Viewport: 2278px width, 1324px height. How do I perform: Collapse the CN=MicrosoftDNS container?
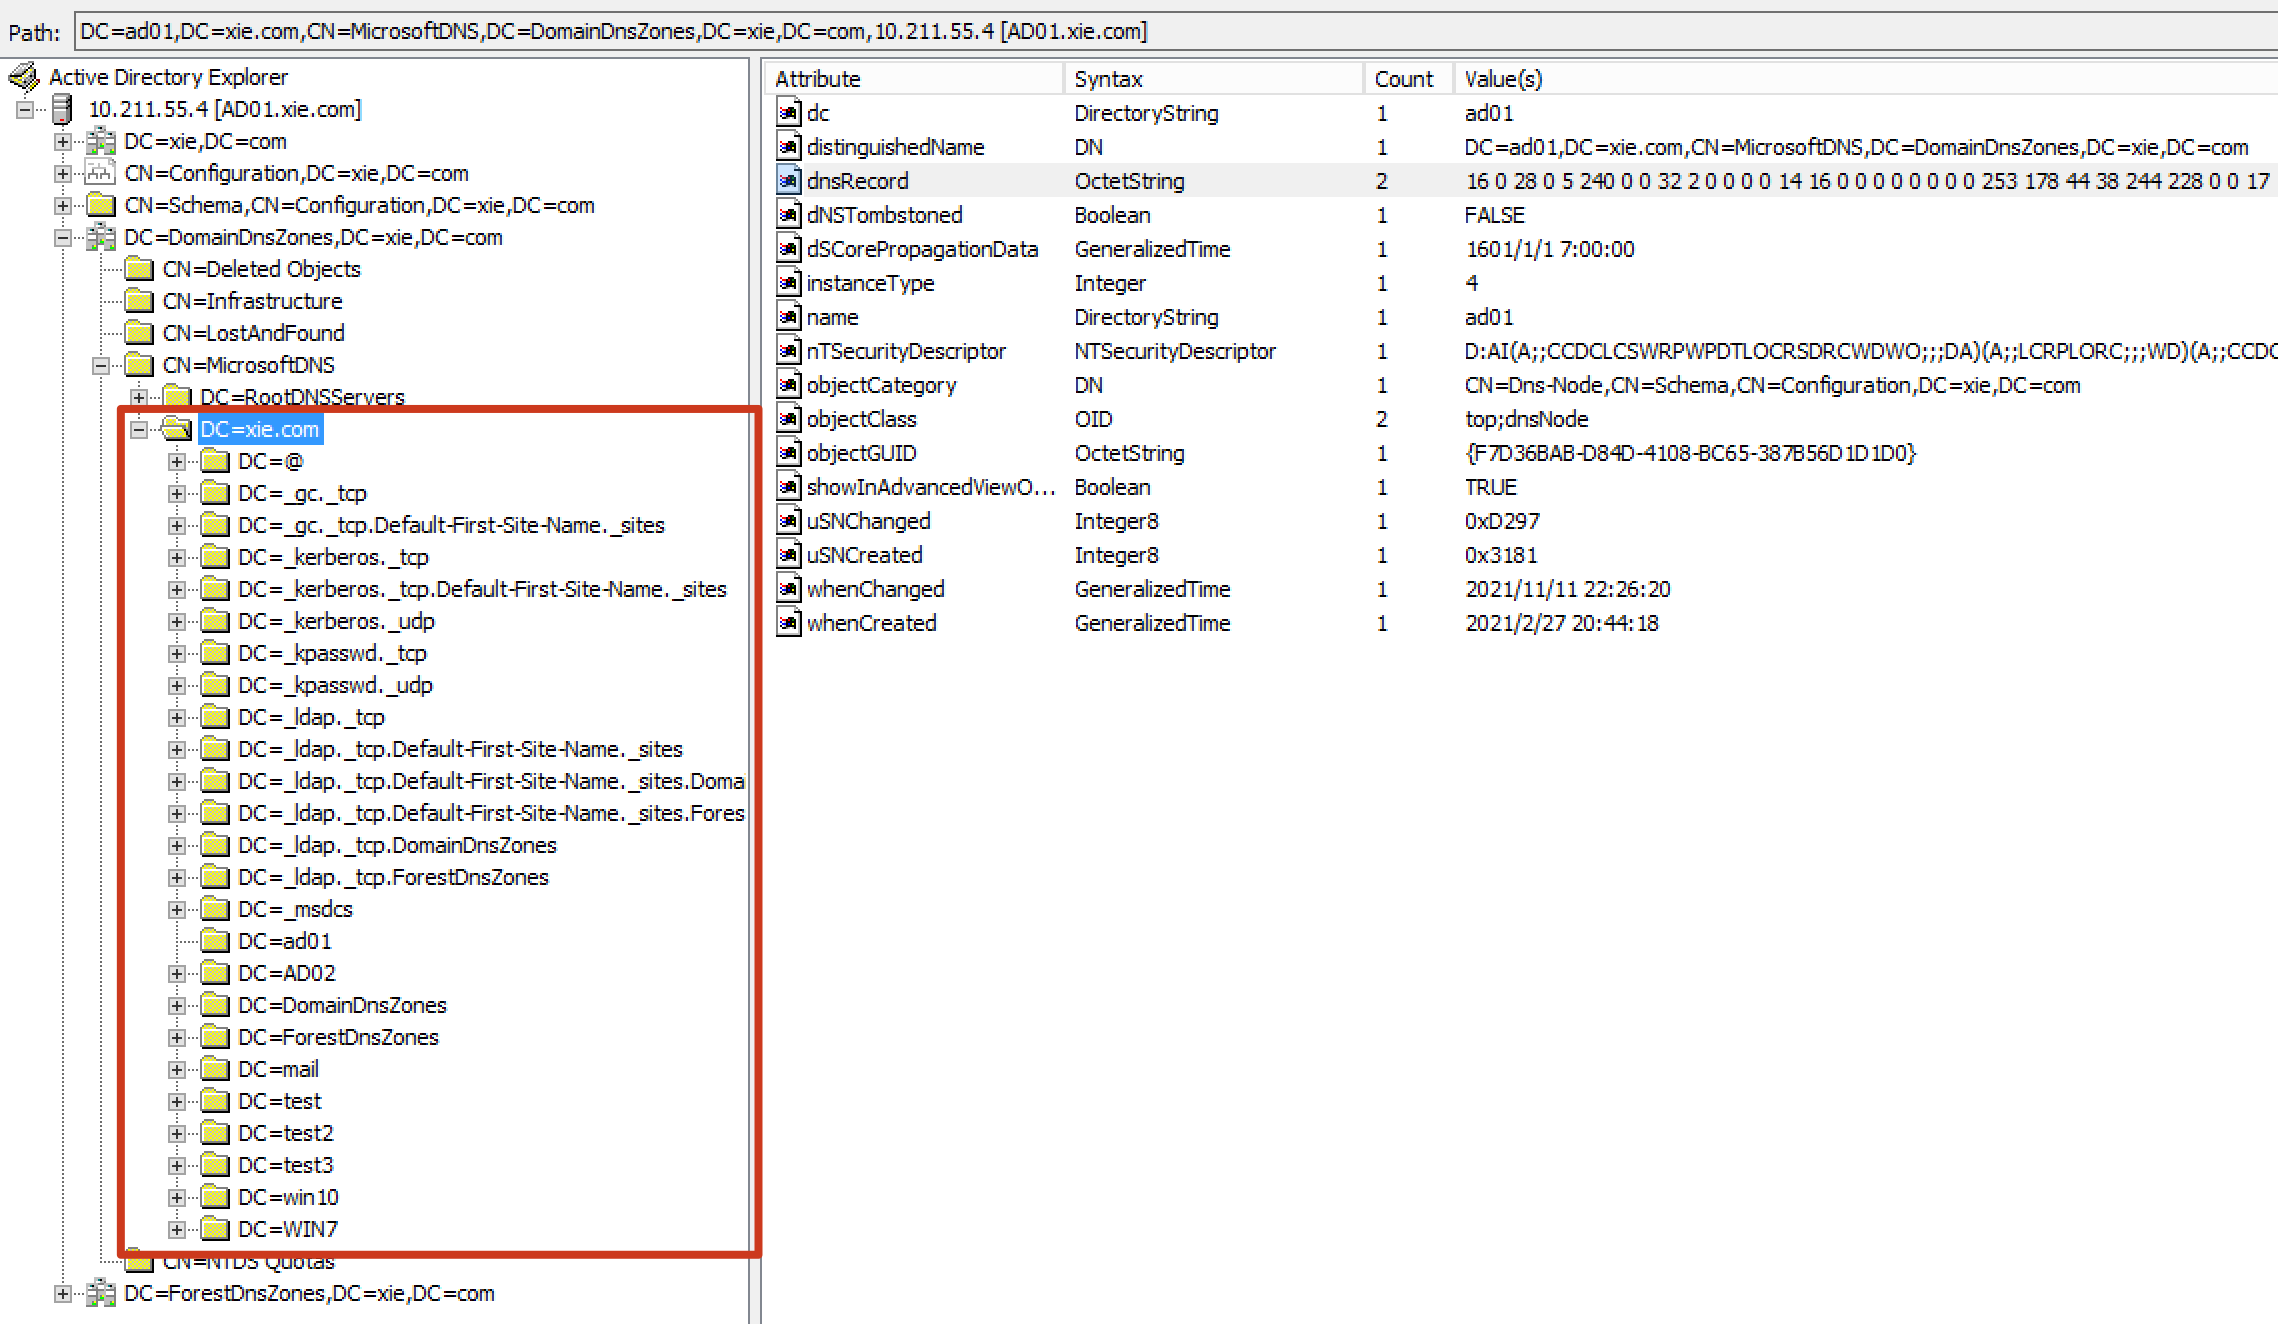pyautogui.click(x=101, y=365)
